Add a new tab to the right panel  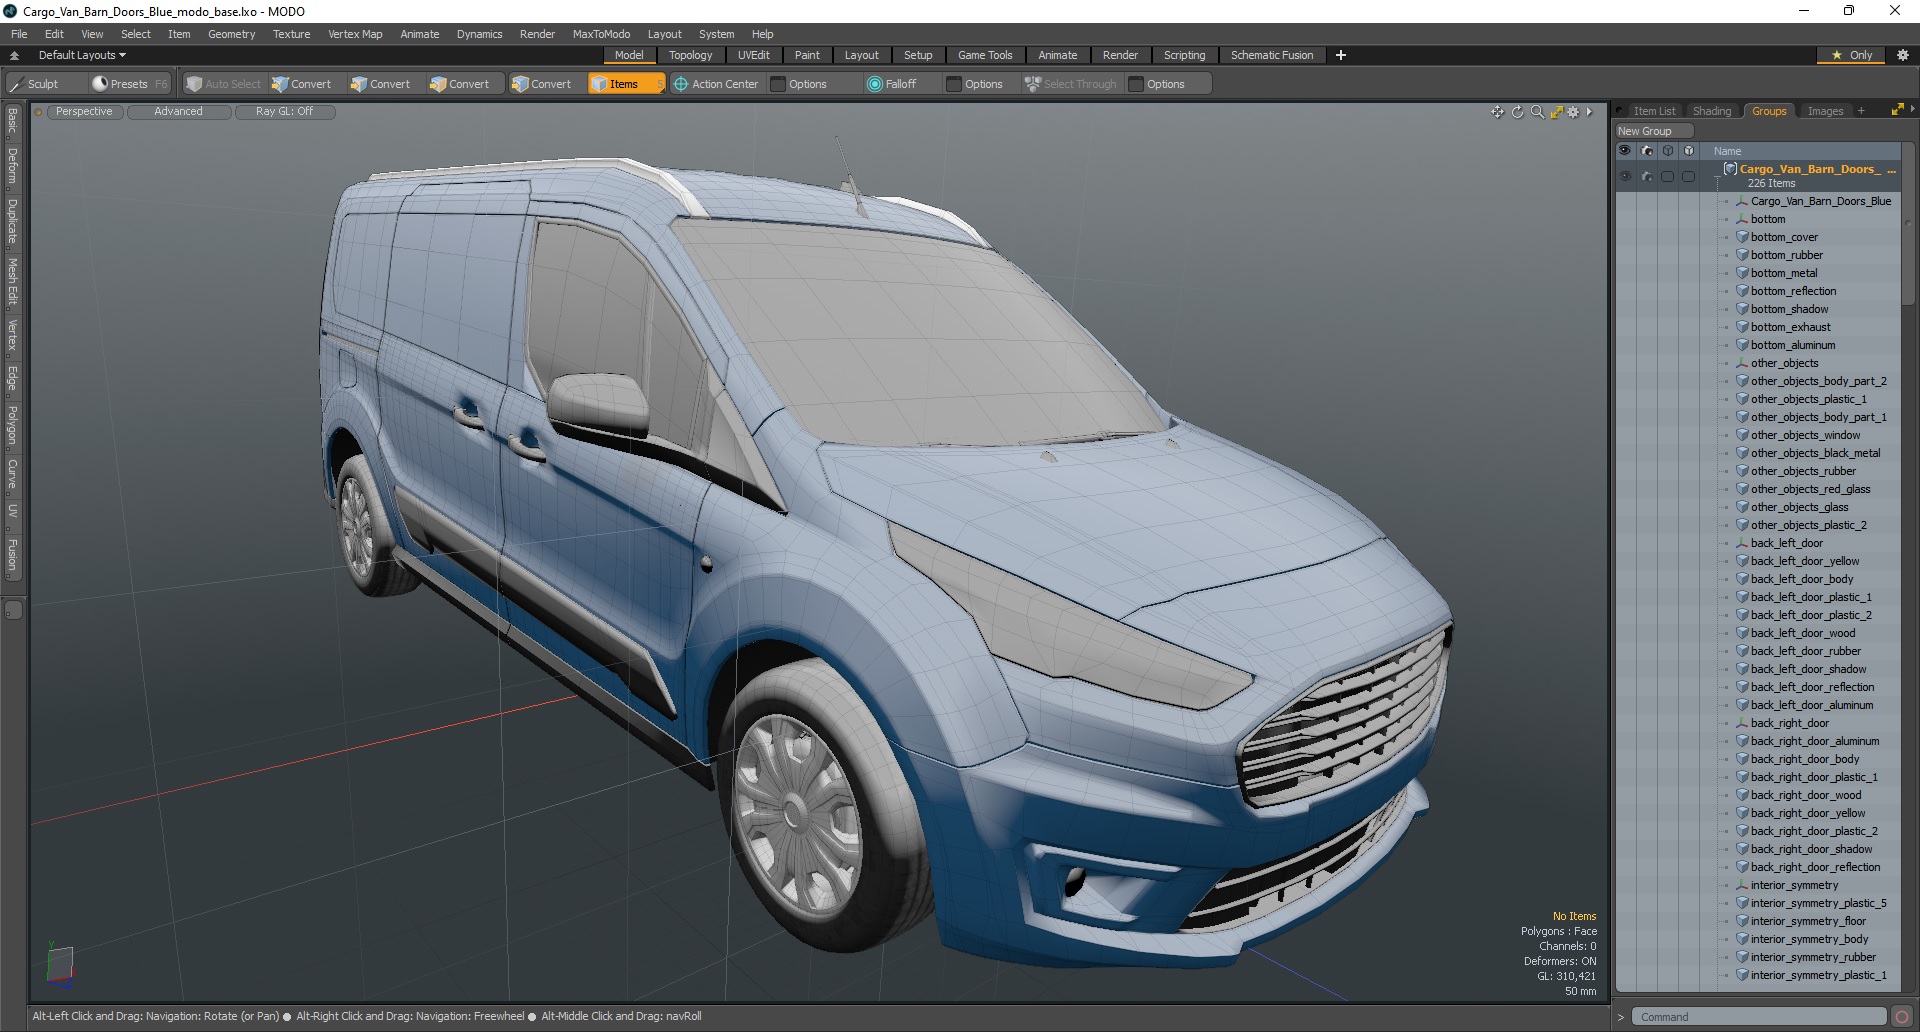[1861, 111]
